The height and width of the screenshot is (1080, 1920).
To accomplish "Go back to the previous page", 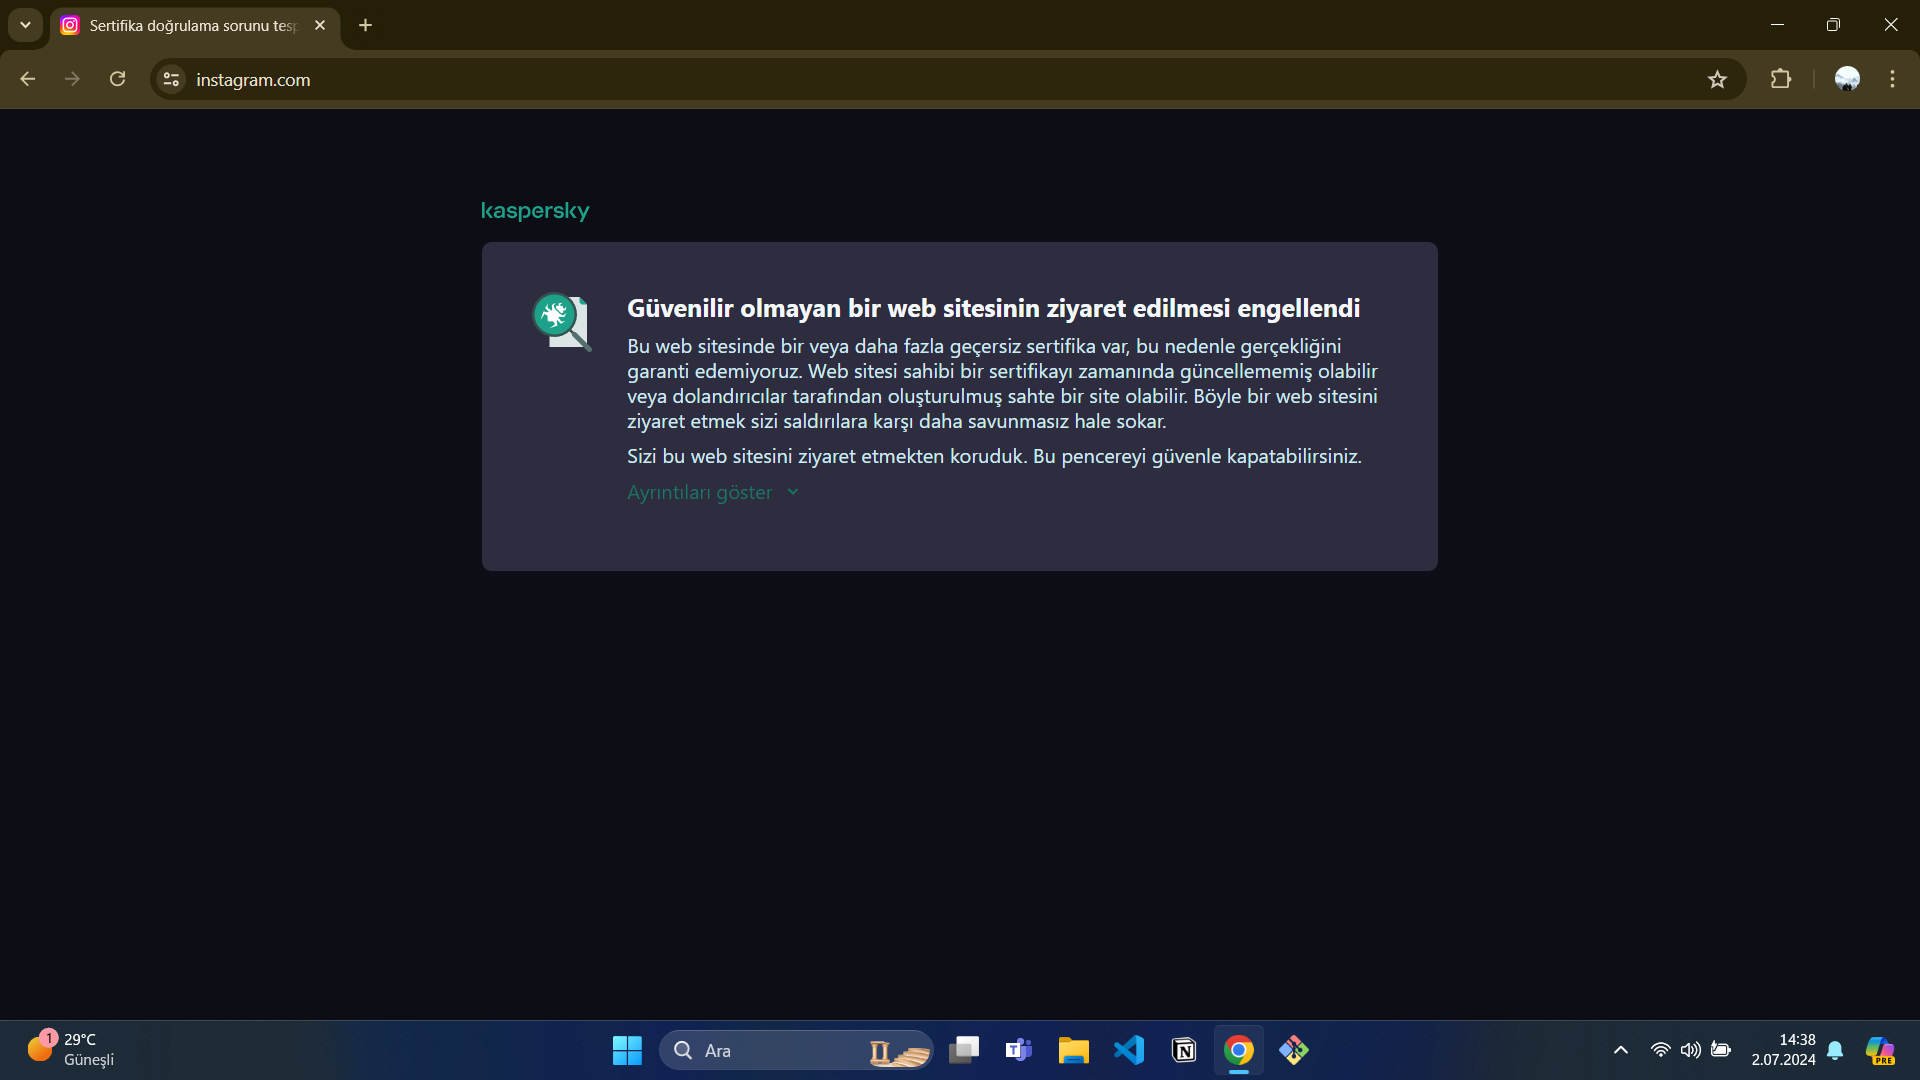I will click(x=27, y=79).
